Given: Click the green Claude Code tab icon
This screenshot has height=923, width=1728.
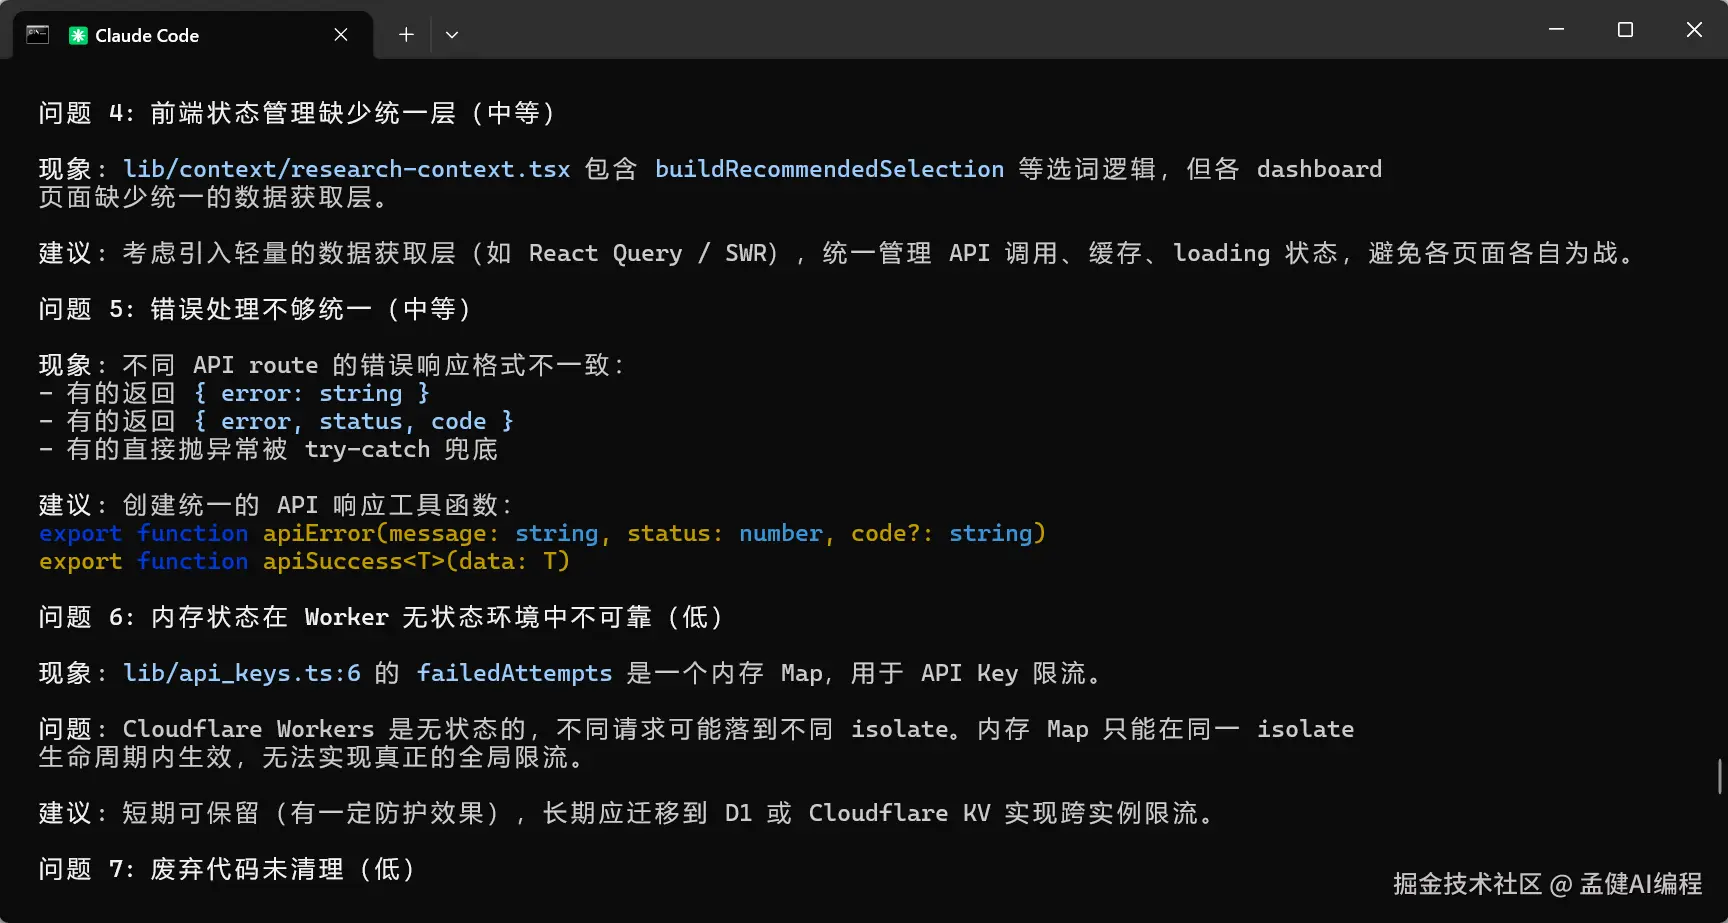Looking at the screenshot, I should click(78, 35).
